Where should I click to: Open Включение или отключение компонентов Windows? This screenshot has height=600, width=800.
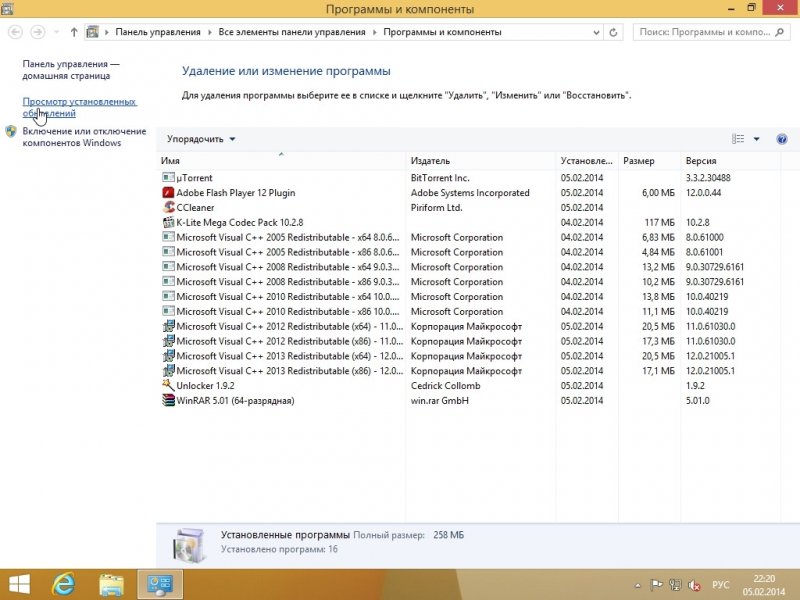tap(84, 137)
